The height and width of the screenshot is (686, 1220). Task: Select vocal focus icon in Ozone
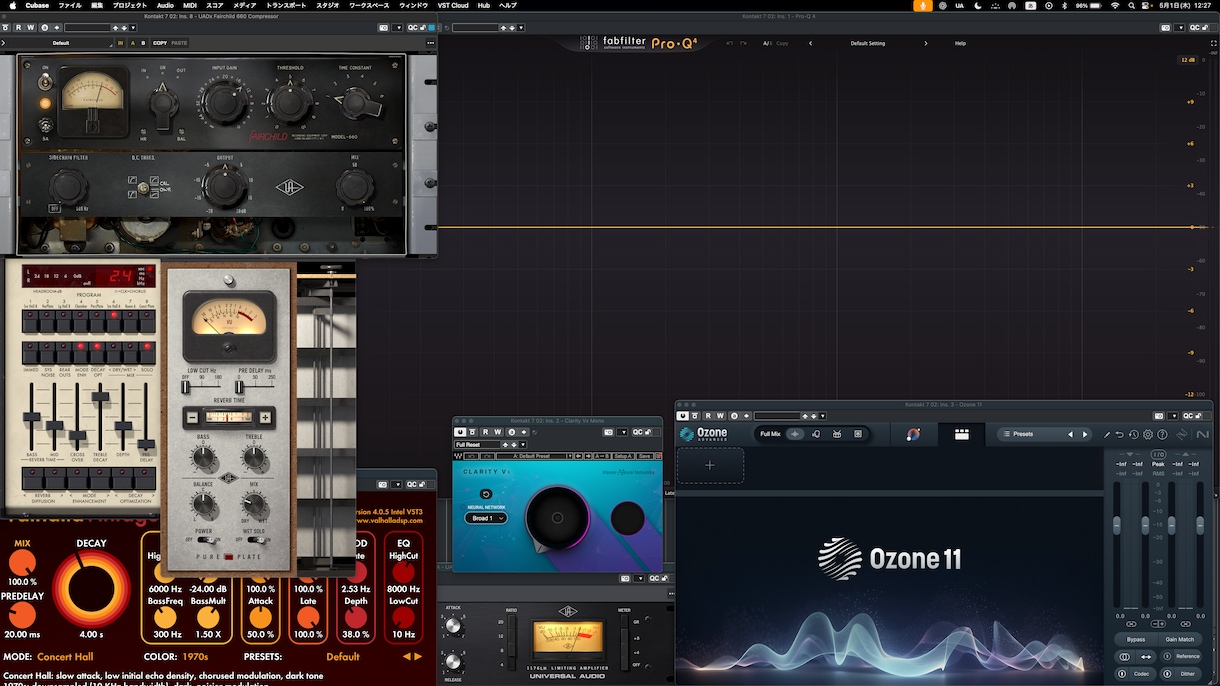point(816,434)
